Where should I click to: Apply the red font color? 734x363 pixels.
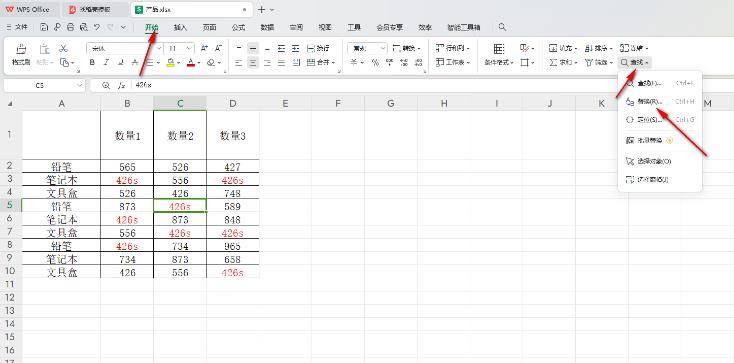191,62
